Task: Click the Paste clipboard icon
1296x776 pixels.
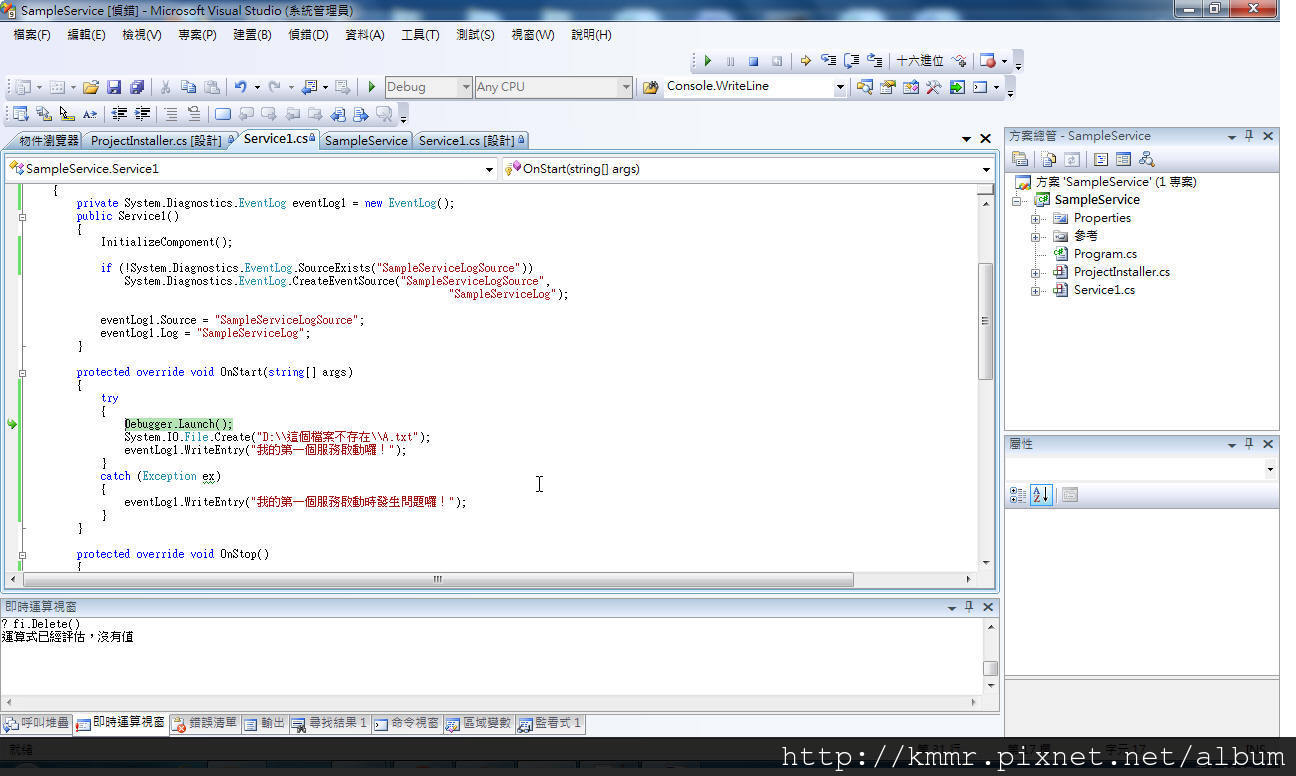Action: coord(212,87)
